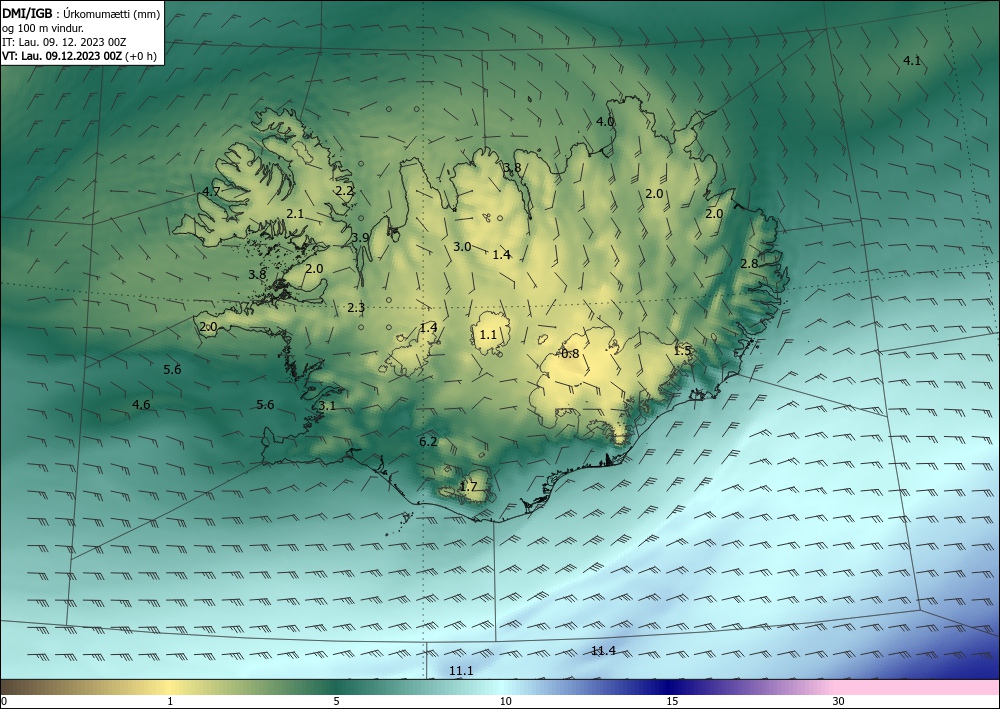Select the 0.8 value label
The height and width of the screenshot is (709, 1000).
coord(570,354)
